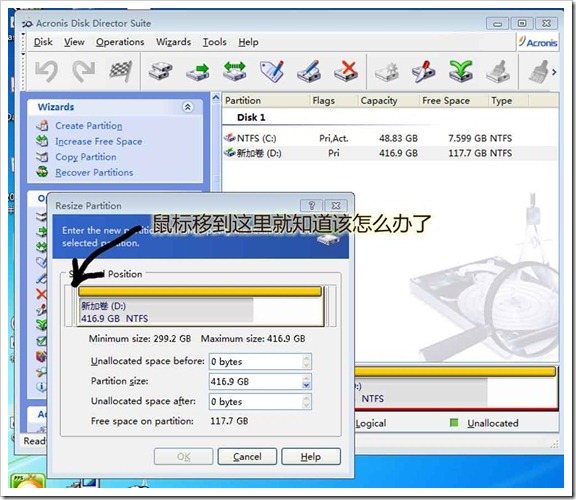Collapse the Wizards panel chevron

tap(188, 107)
